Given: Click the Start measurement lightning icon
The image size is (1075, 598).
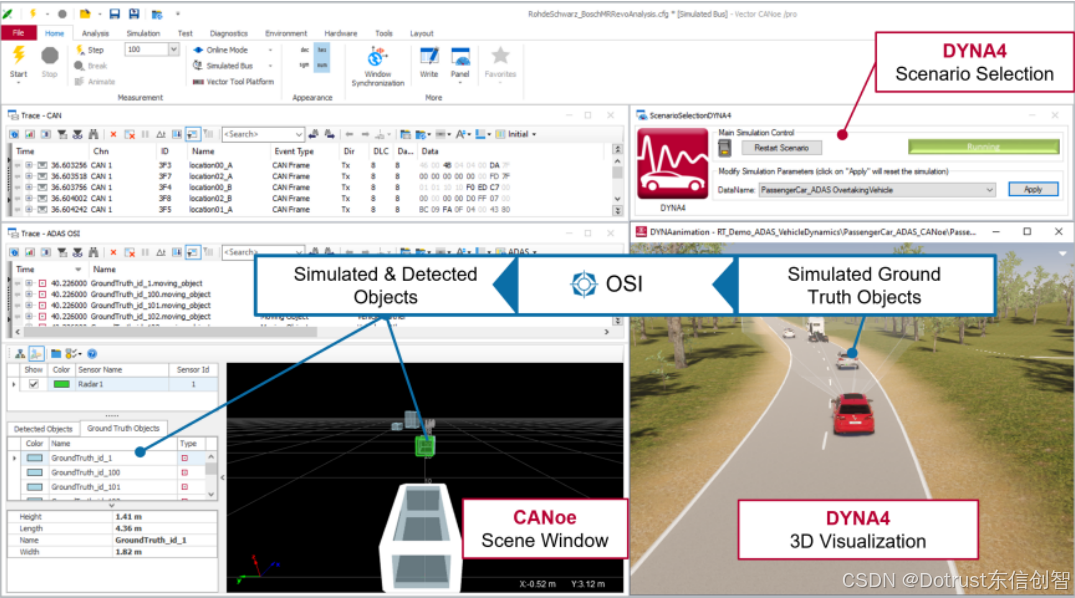Looking at the screenshot, I should coord(19,54).
